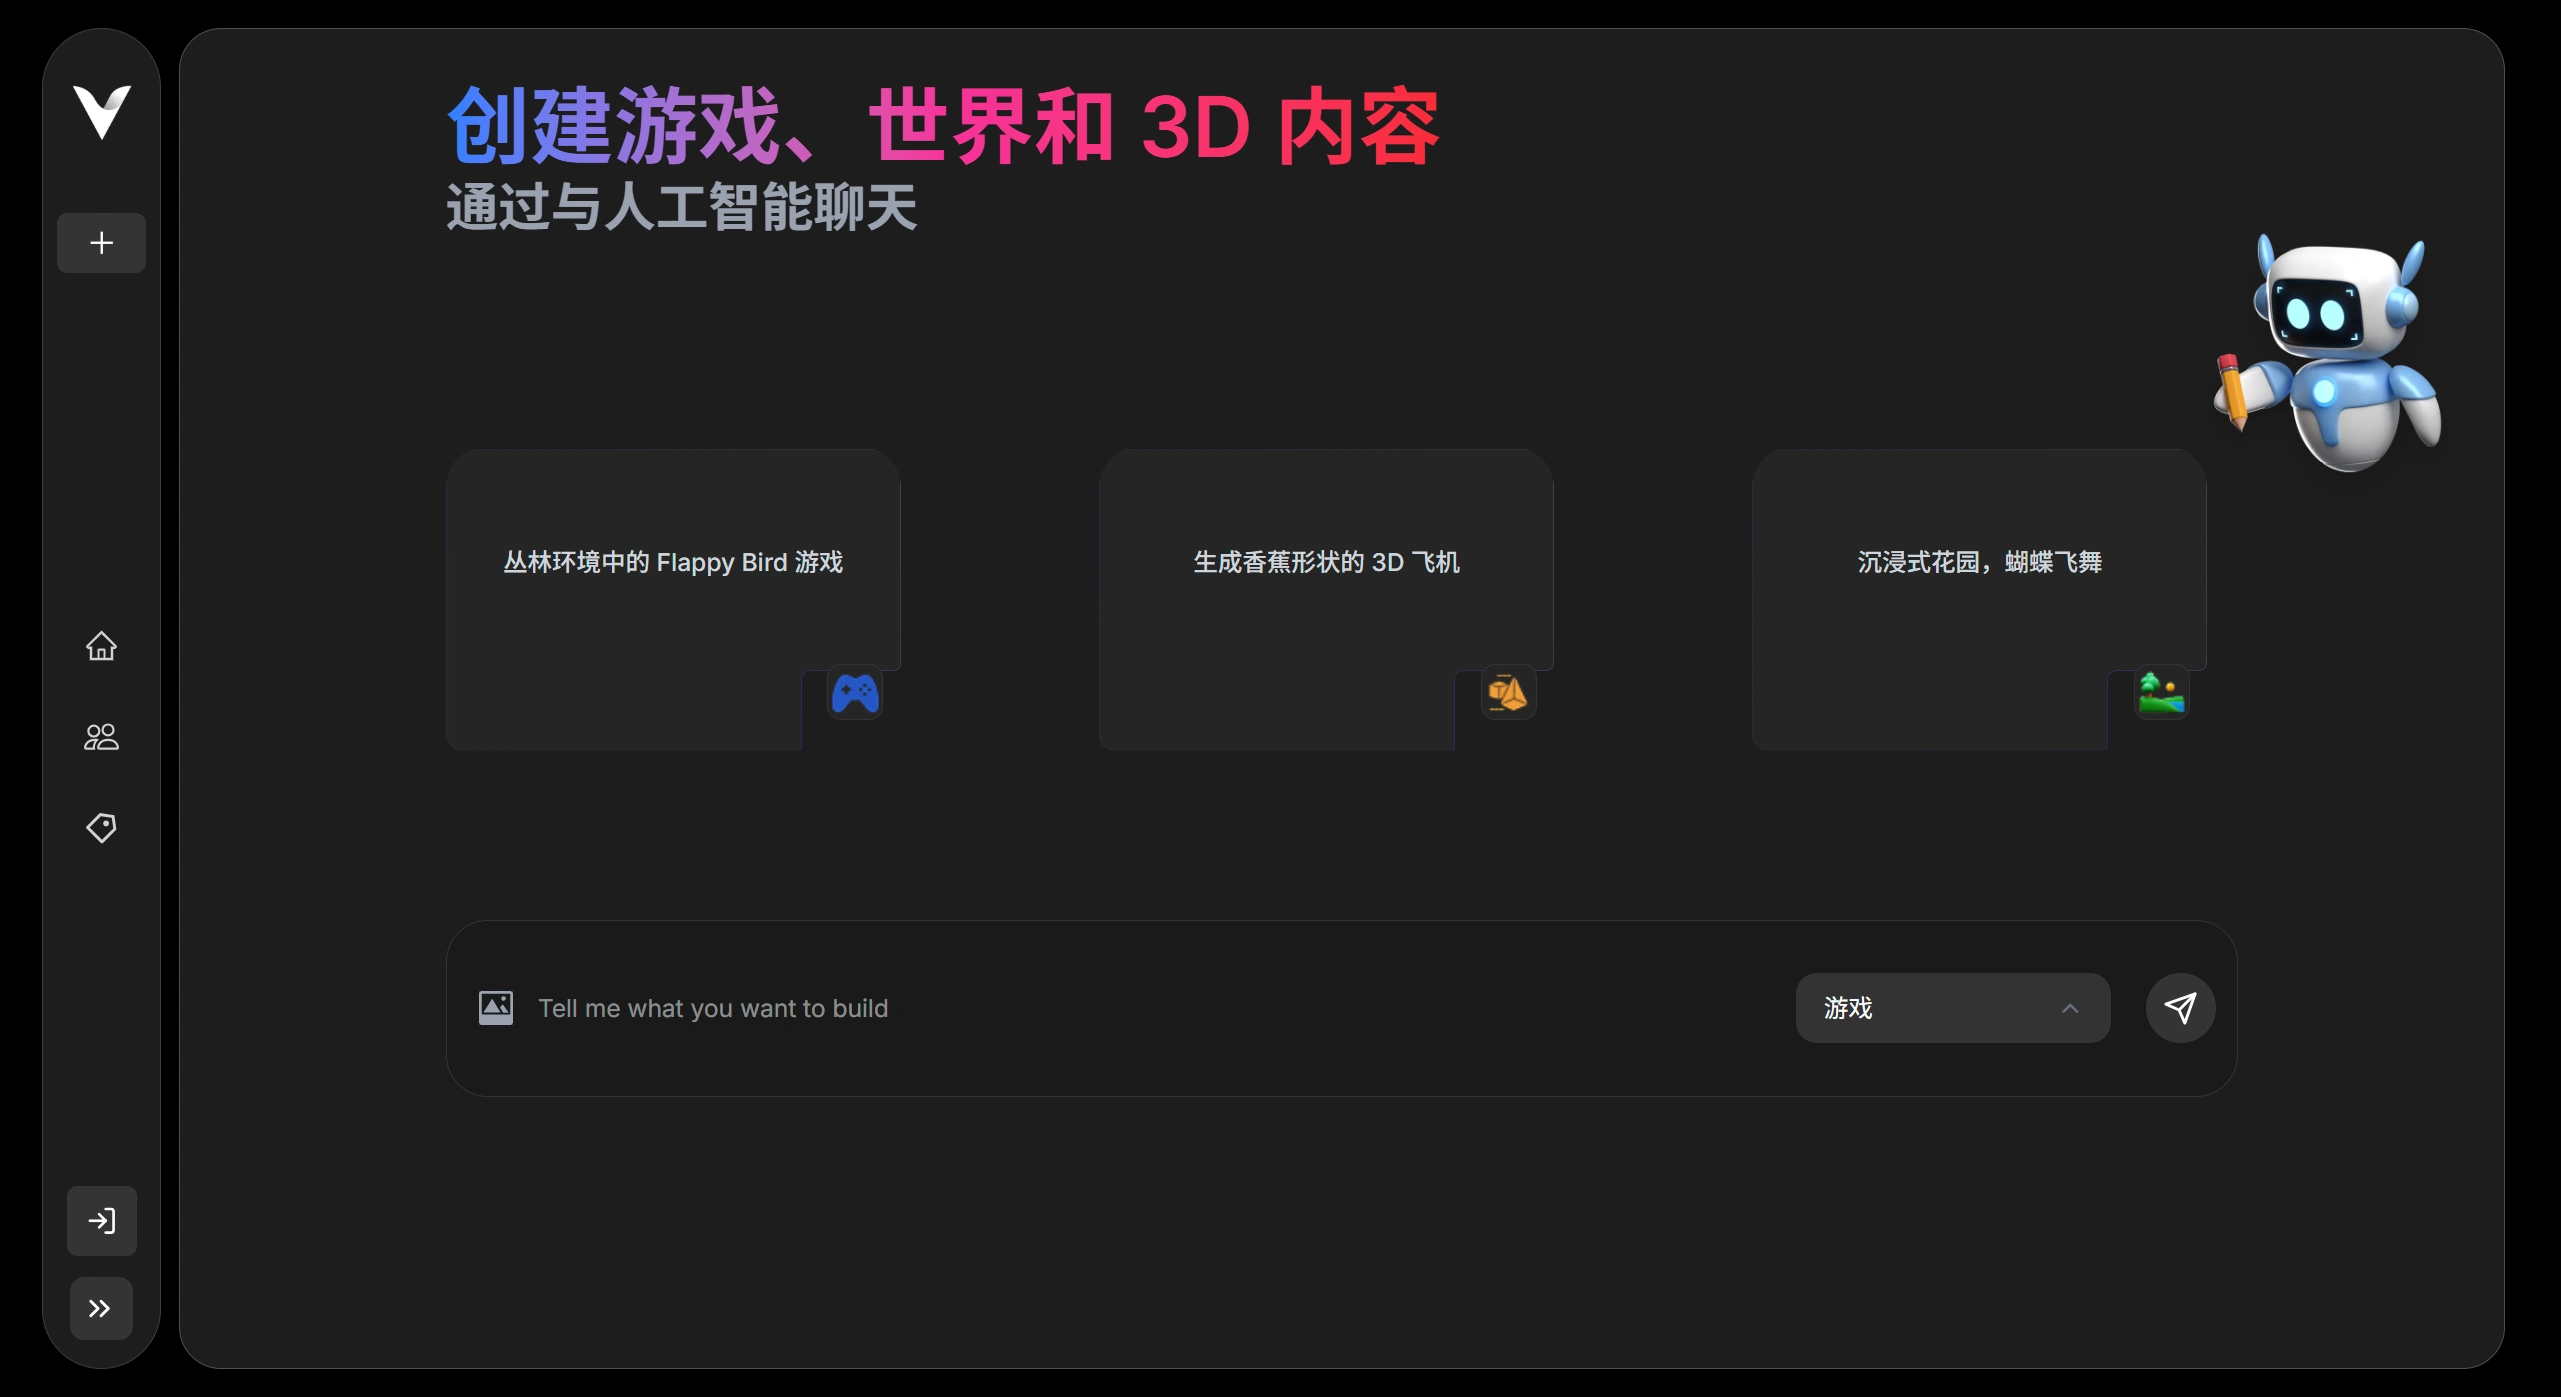
Task: Click the landscape icon on the garden card
Action: 2162,692
